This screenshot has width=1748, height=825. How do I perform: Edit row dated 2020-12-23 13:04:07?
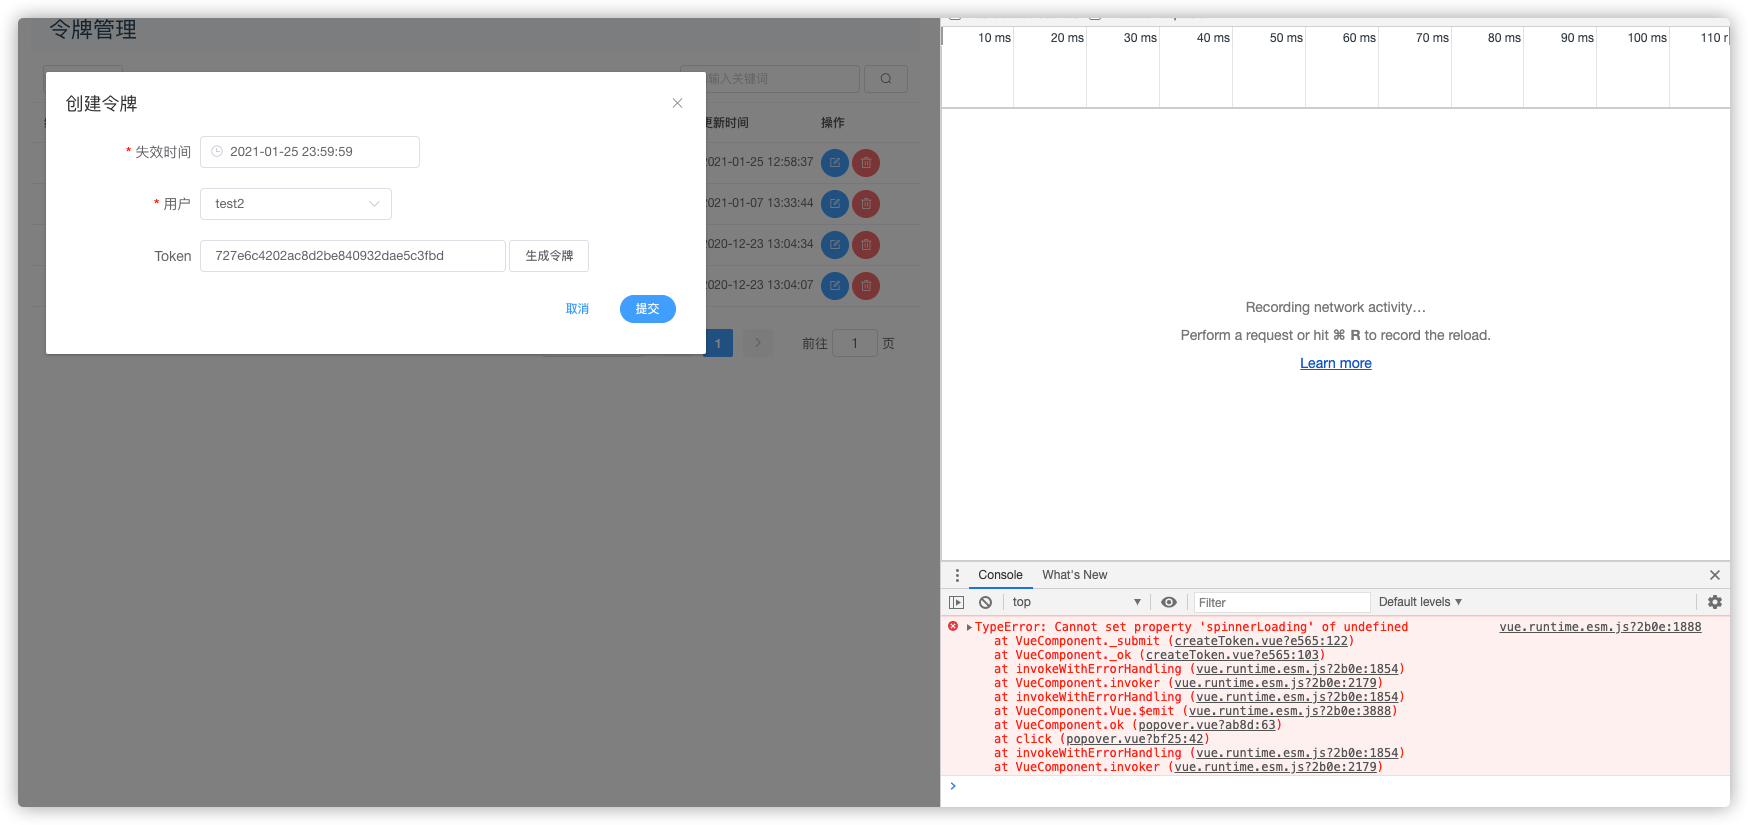click(835, 286)
